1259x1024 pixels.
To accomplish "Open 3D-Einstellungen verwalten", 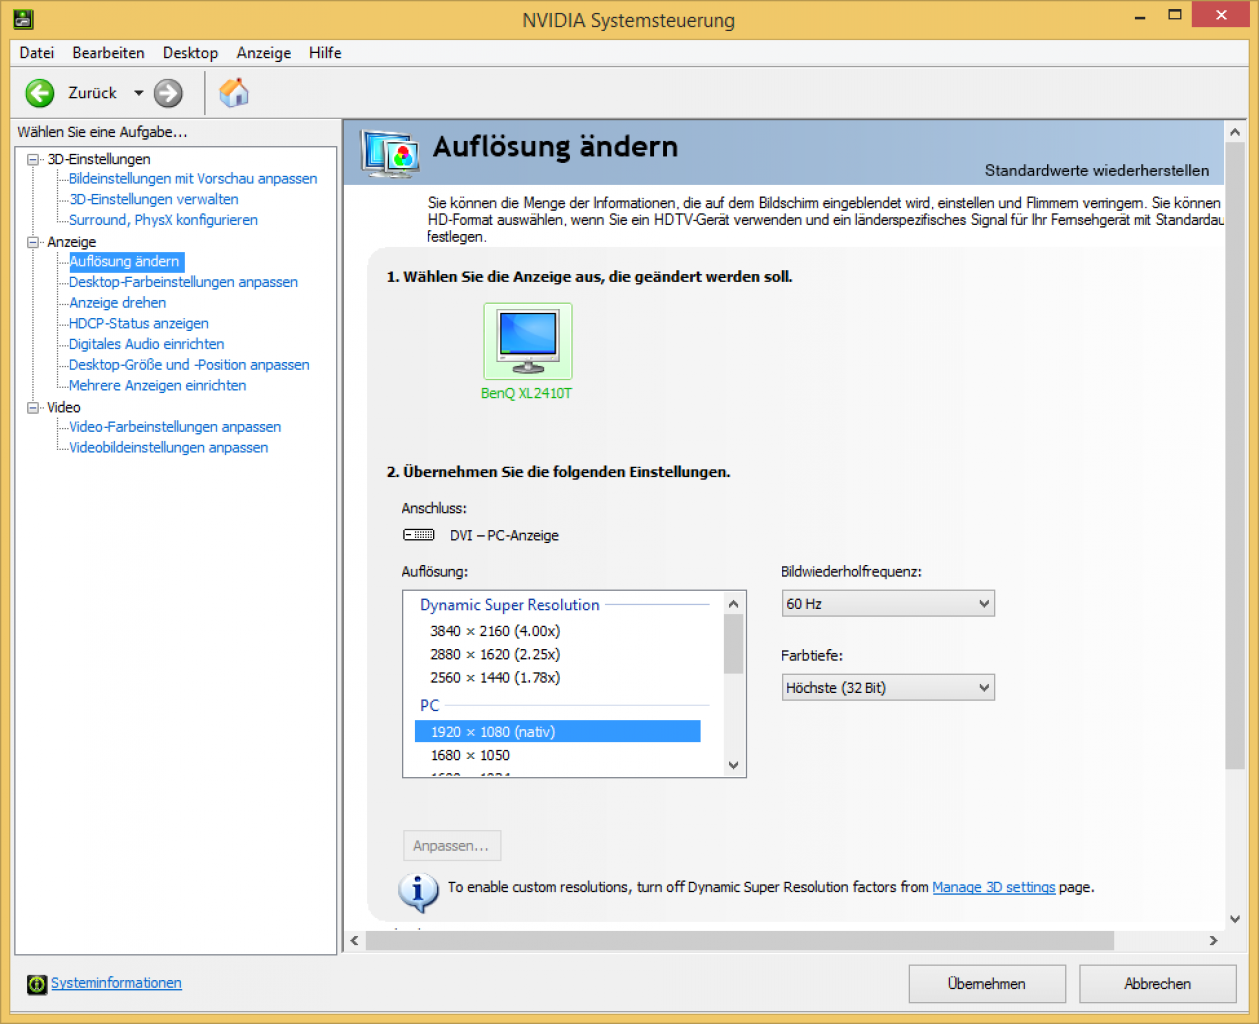I will click(x=154, y=199).
